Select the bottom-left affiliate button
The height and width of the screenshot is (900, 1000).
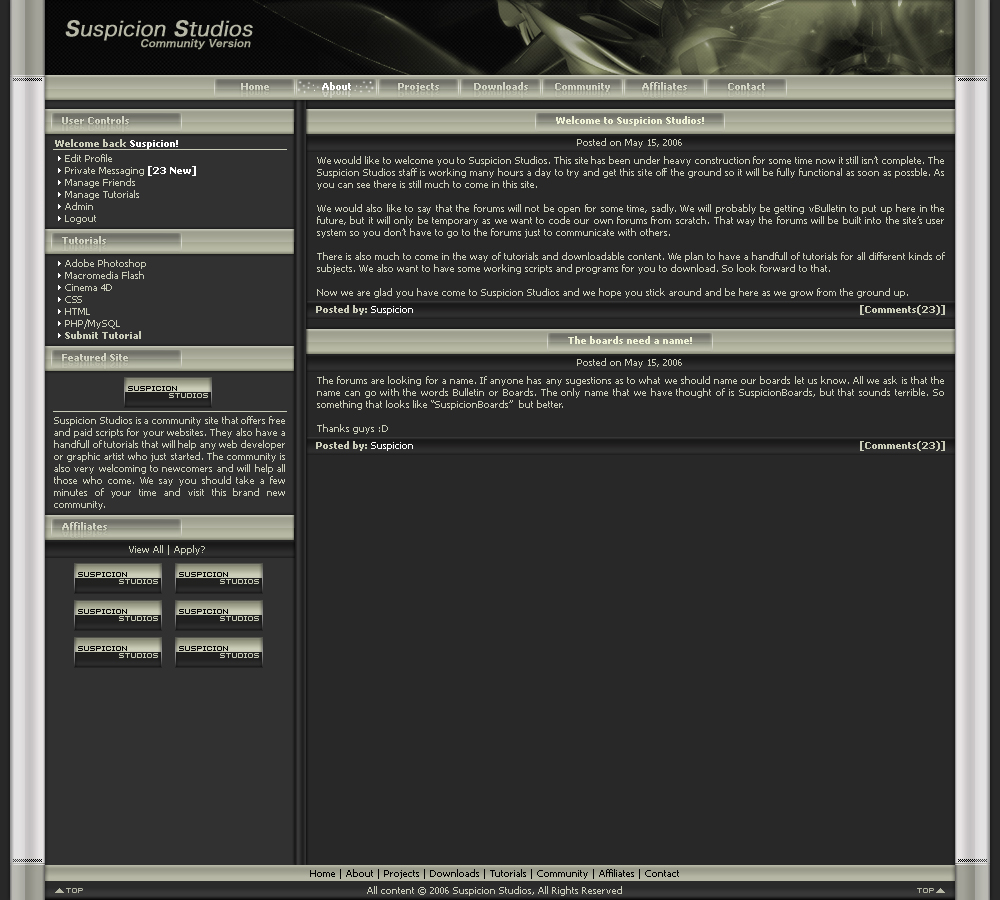(x=117, y=650)
